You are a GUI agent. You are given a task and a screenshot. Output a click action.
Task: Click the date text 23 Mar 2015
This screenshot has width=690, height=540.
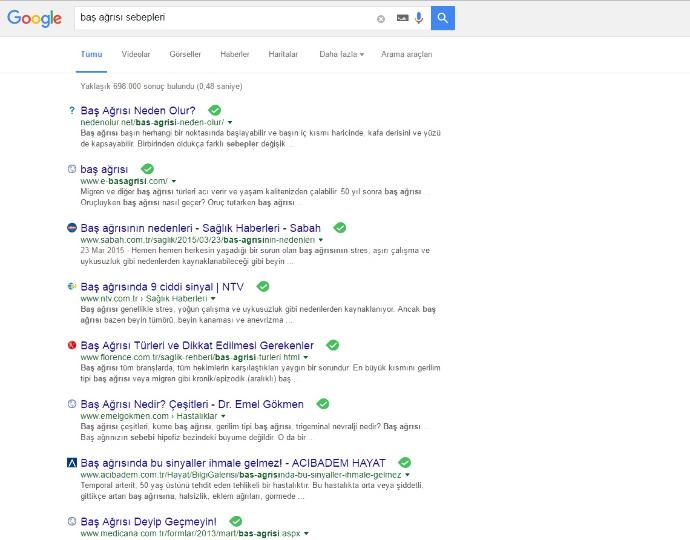coord(103,250)
